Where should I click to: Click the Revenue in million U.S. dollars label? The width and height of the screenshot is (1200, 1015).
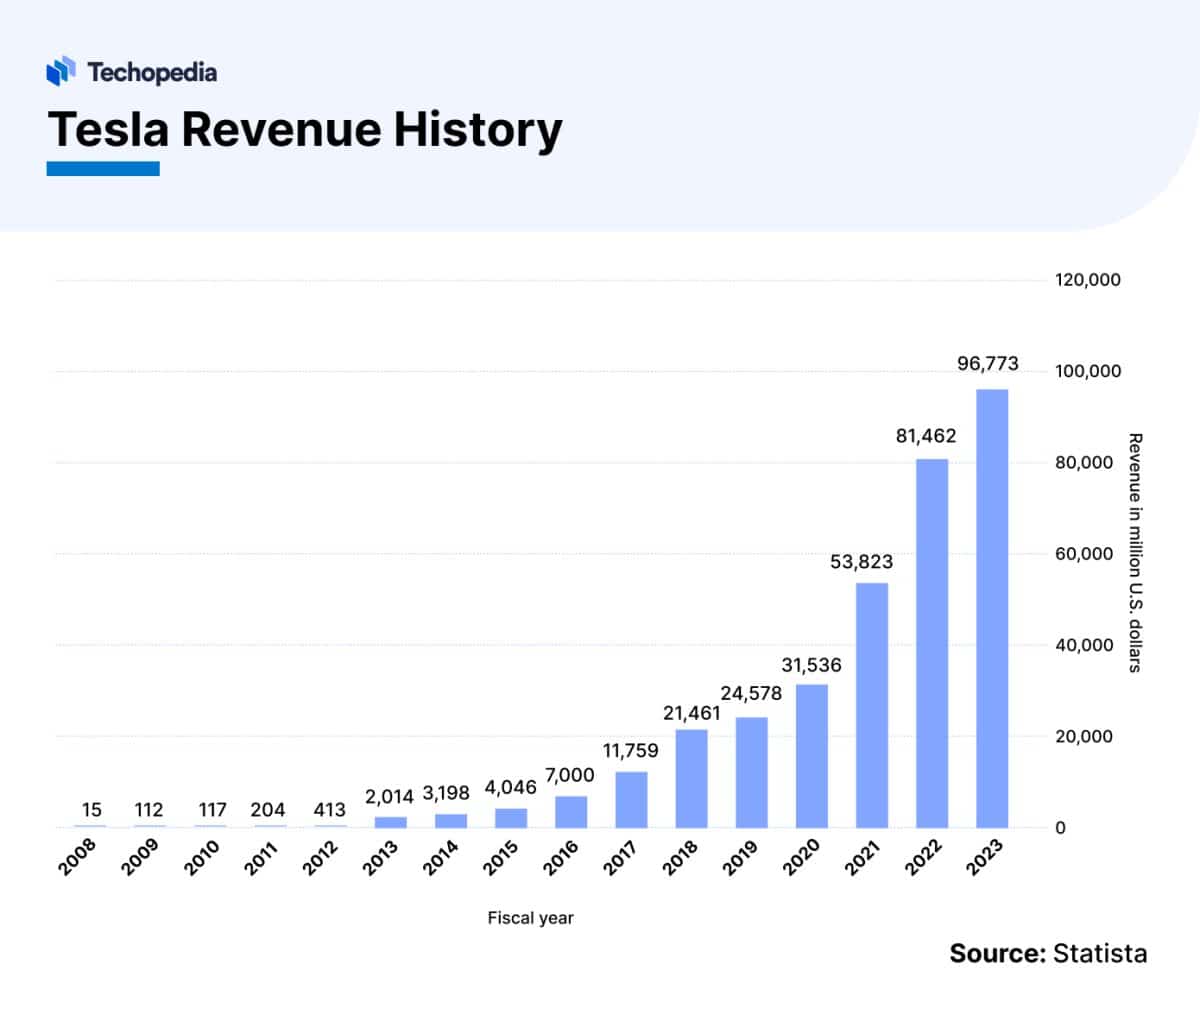pos(1135,552)
